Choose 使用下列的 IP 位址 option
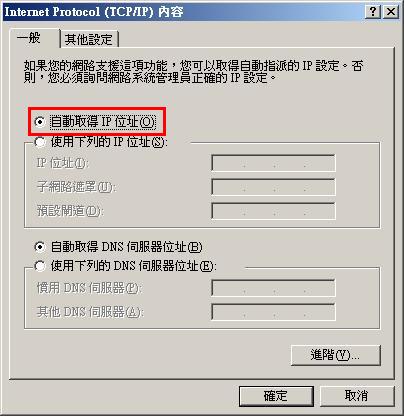Screen dimensions: 404x416 (40, 142)
